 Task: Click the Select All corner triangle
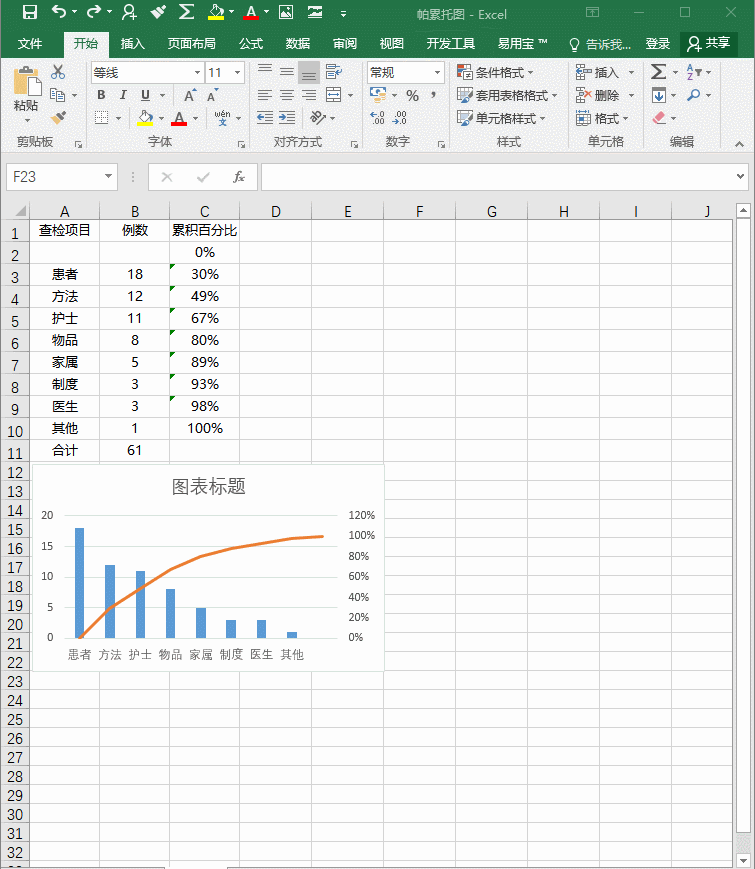coord(21,211)
